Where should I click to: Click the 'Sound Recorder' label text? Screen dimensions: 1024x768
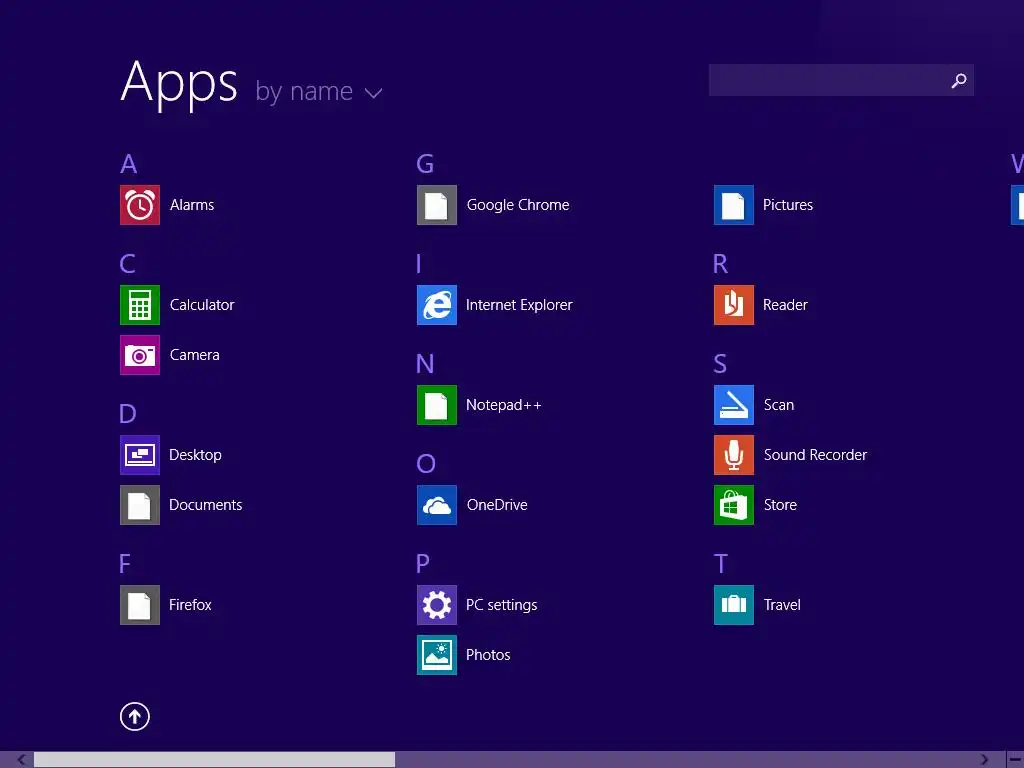816,455
